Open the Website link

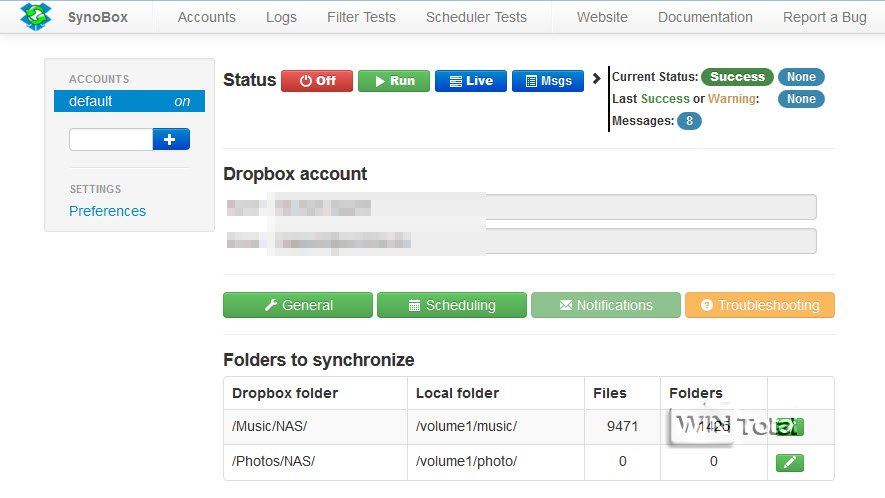click(602, 17)
